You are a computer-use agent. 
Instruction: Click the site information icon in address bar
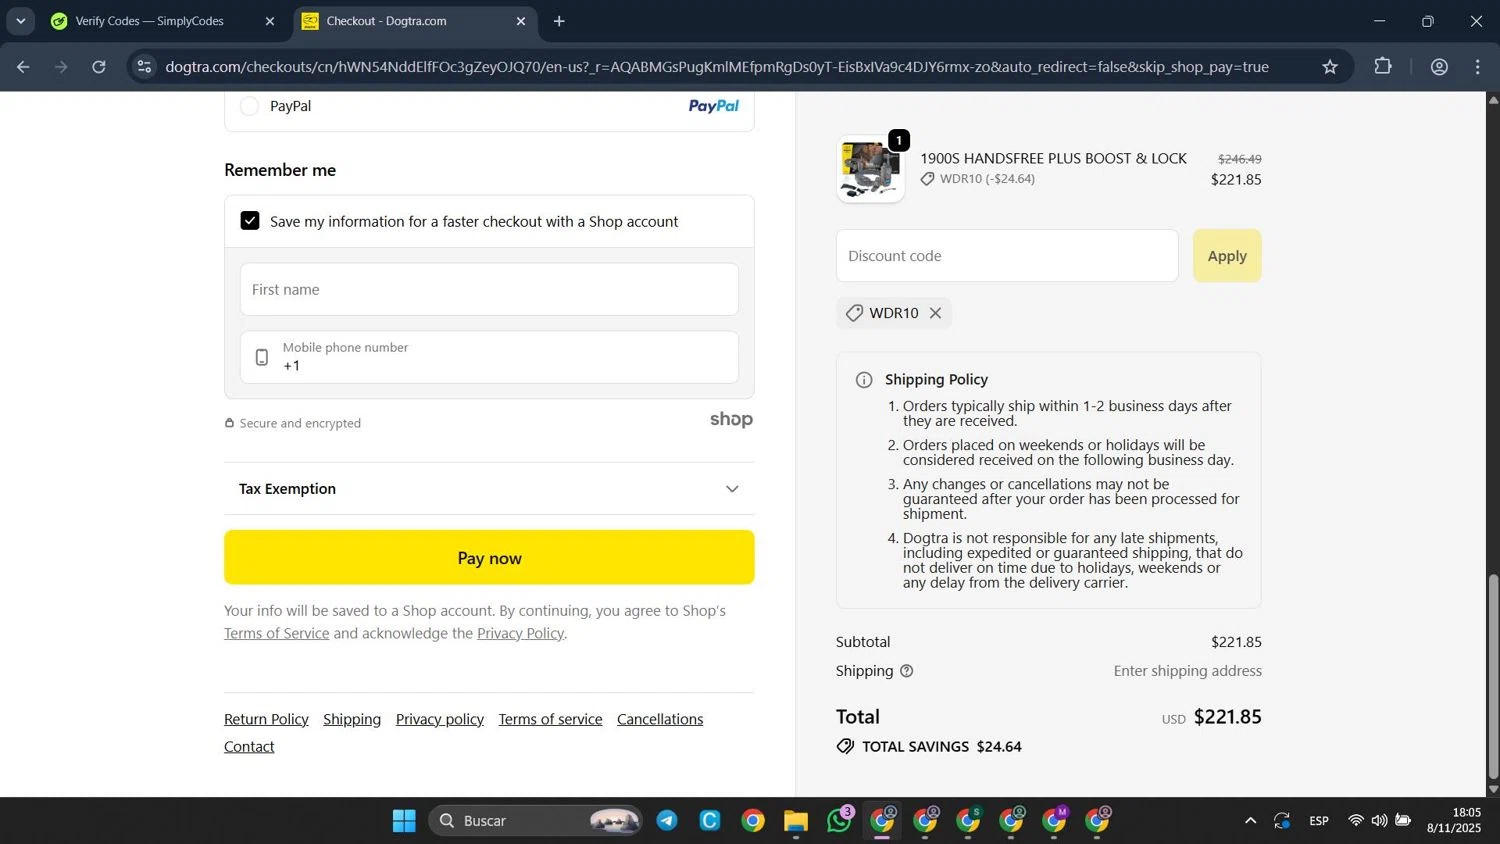144,67
